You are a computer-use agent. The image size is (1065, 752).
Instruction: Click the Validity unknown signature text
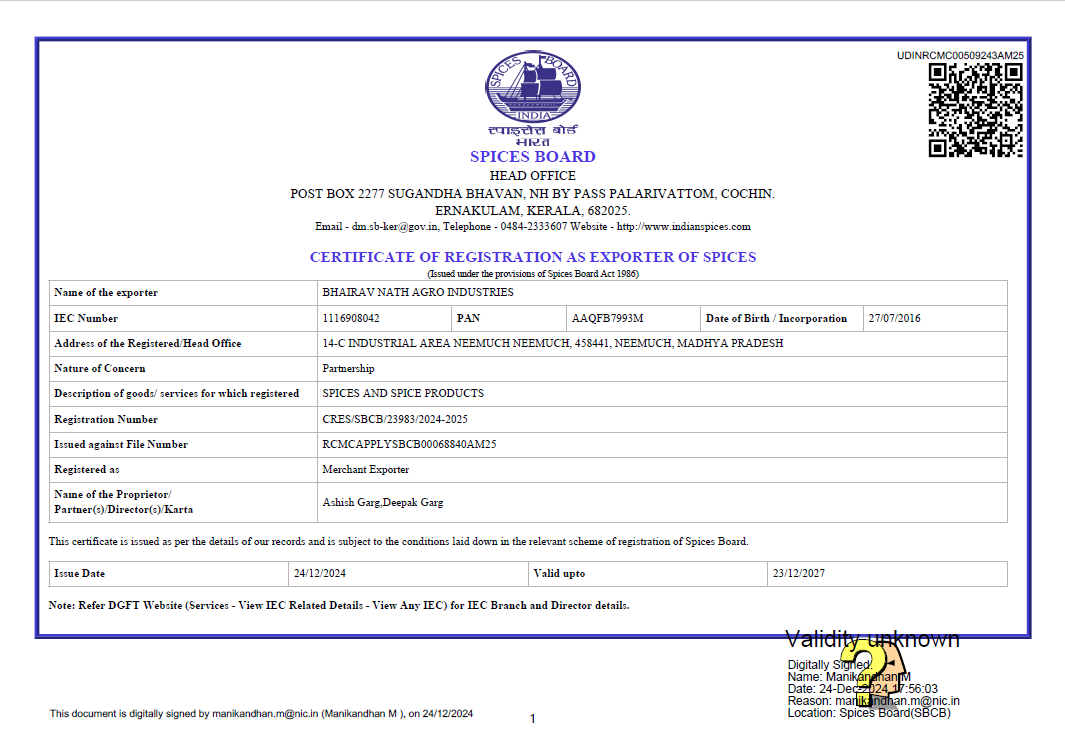tap(872, 640)
